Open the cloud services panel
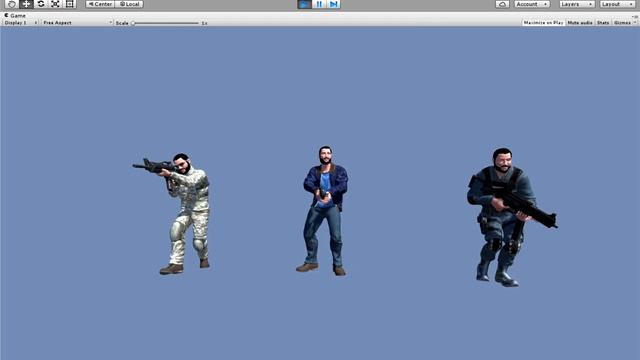The image size is (640, 360). (502, 4)
